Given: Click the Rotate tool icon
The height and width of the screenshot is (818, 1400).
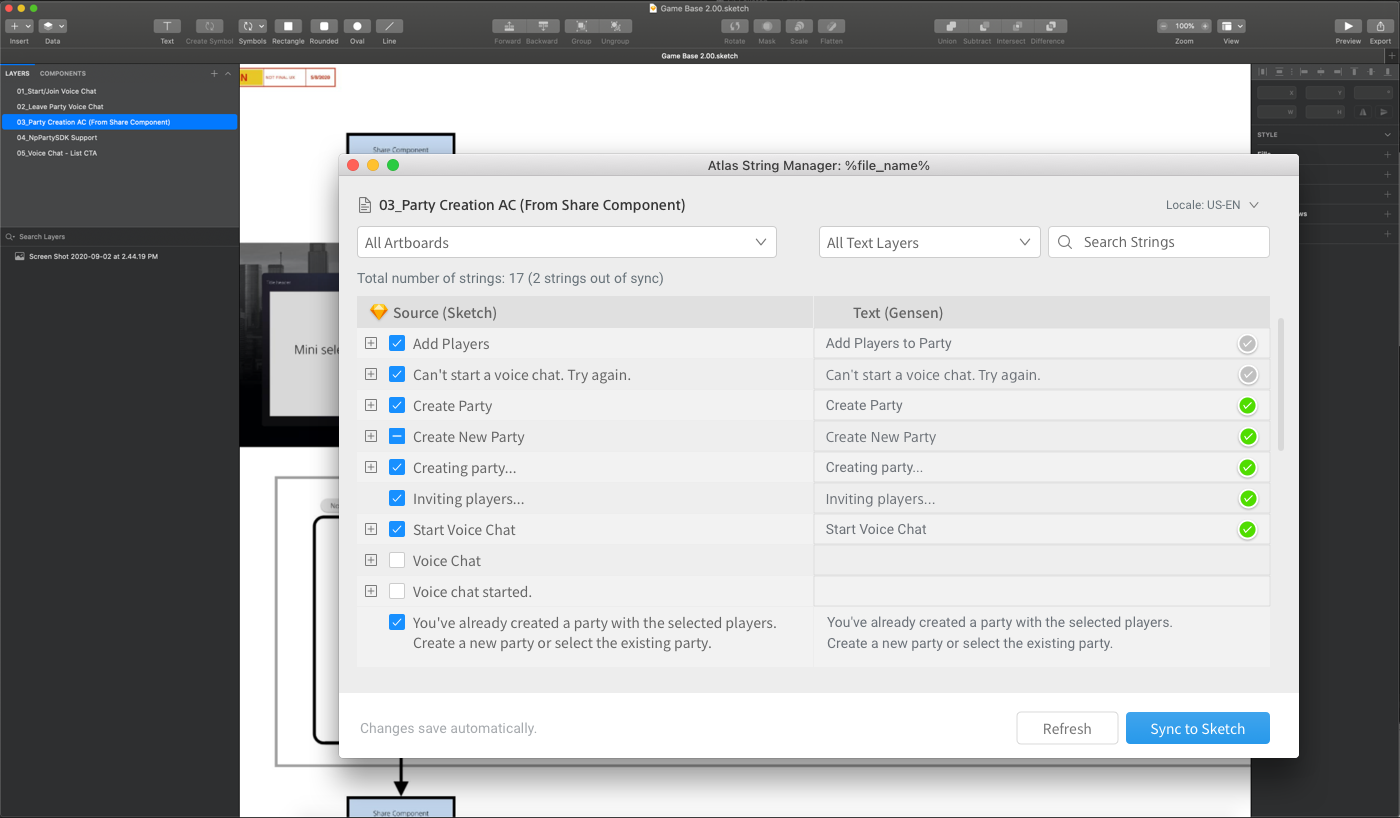Looking at the screenshot, I should (x=735, y=26).
